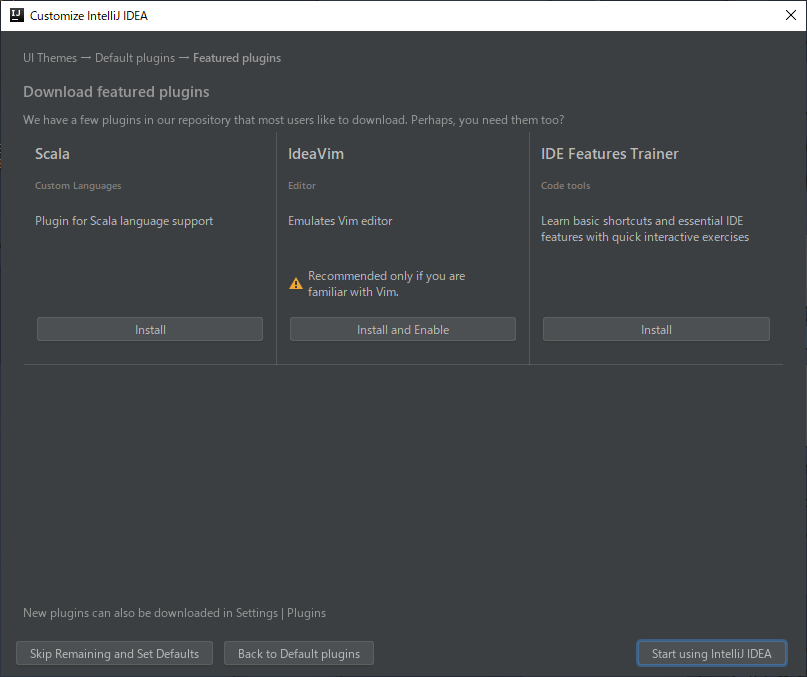This screenshot has height=677, width=807.
Task: Close the Customize IntelliJ IDEA dialog
Action: pyautogui.click(x=791, y=15)
